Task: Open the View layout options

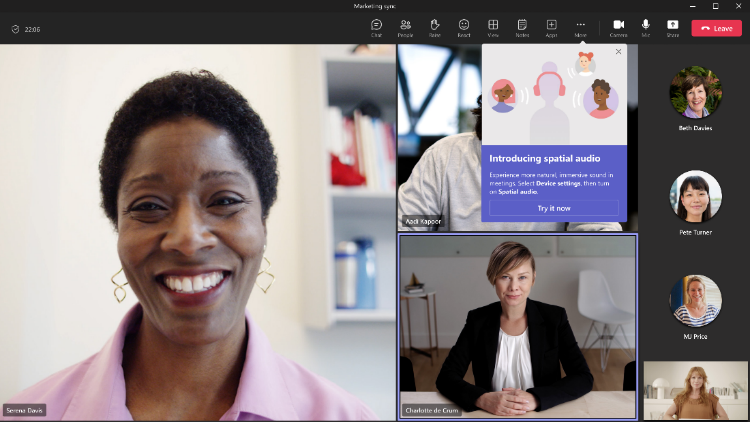Action: coord(493,27)
